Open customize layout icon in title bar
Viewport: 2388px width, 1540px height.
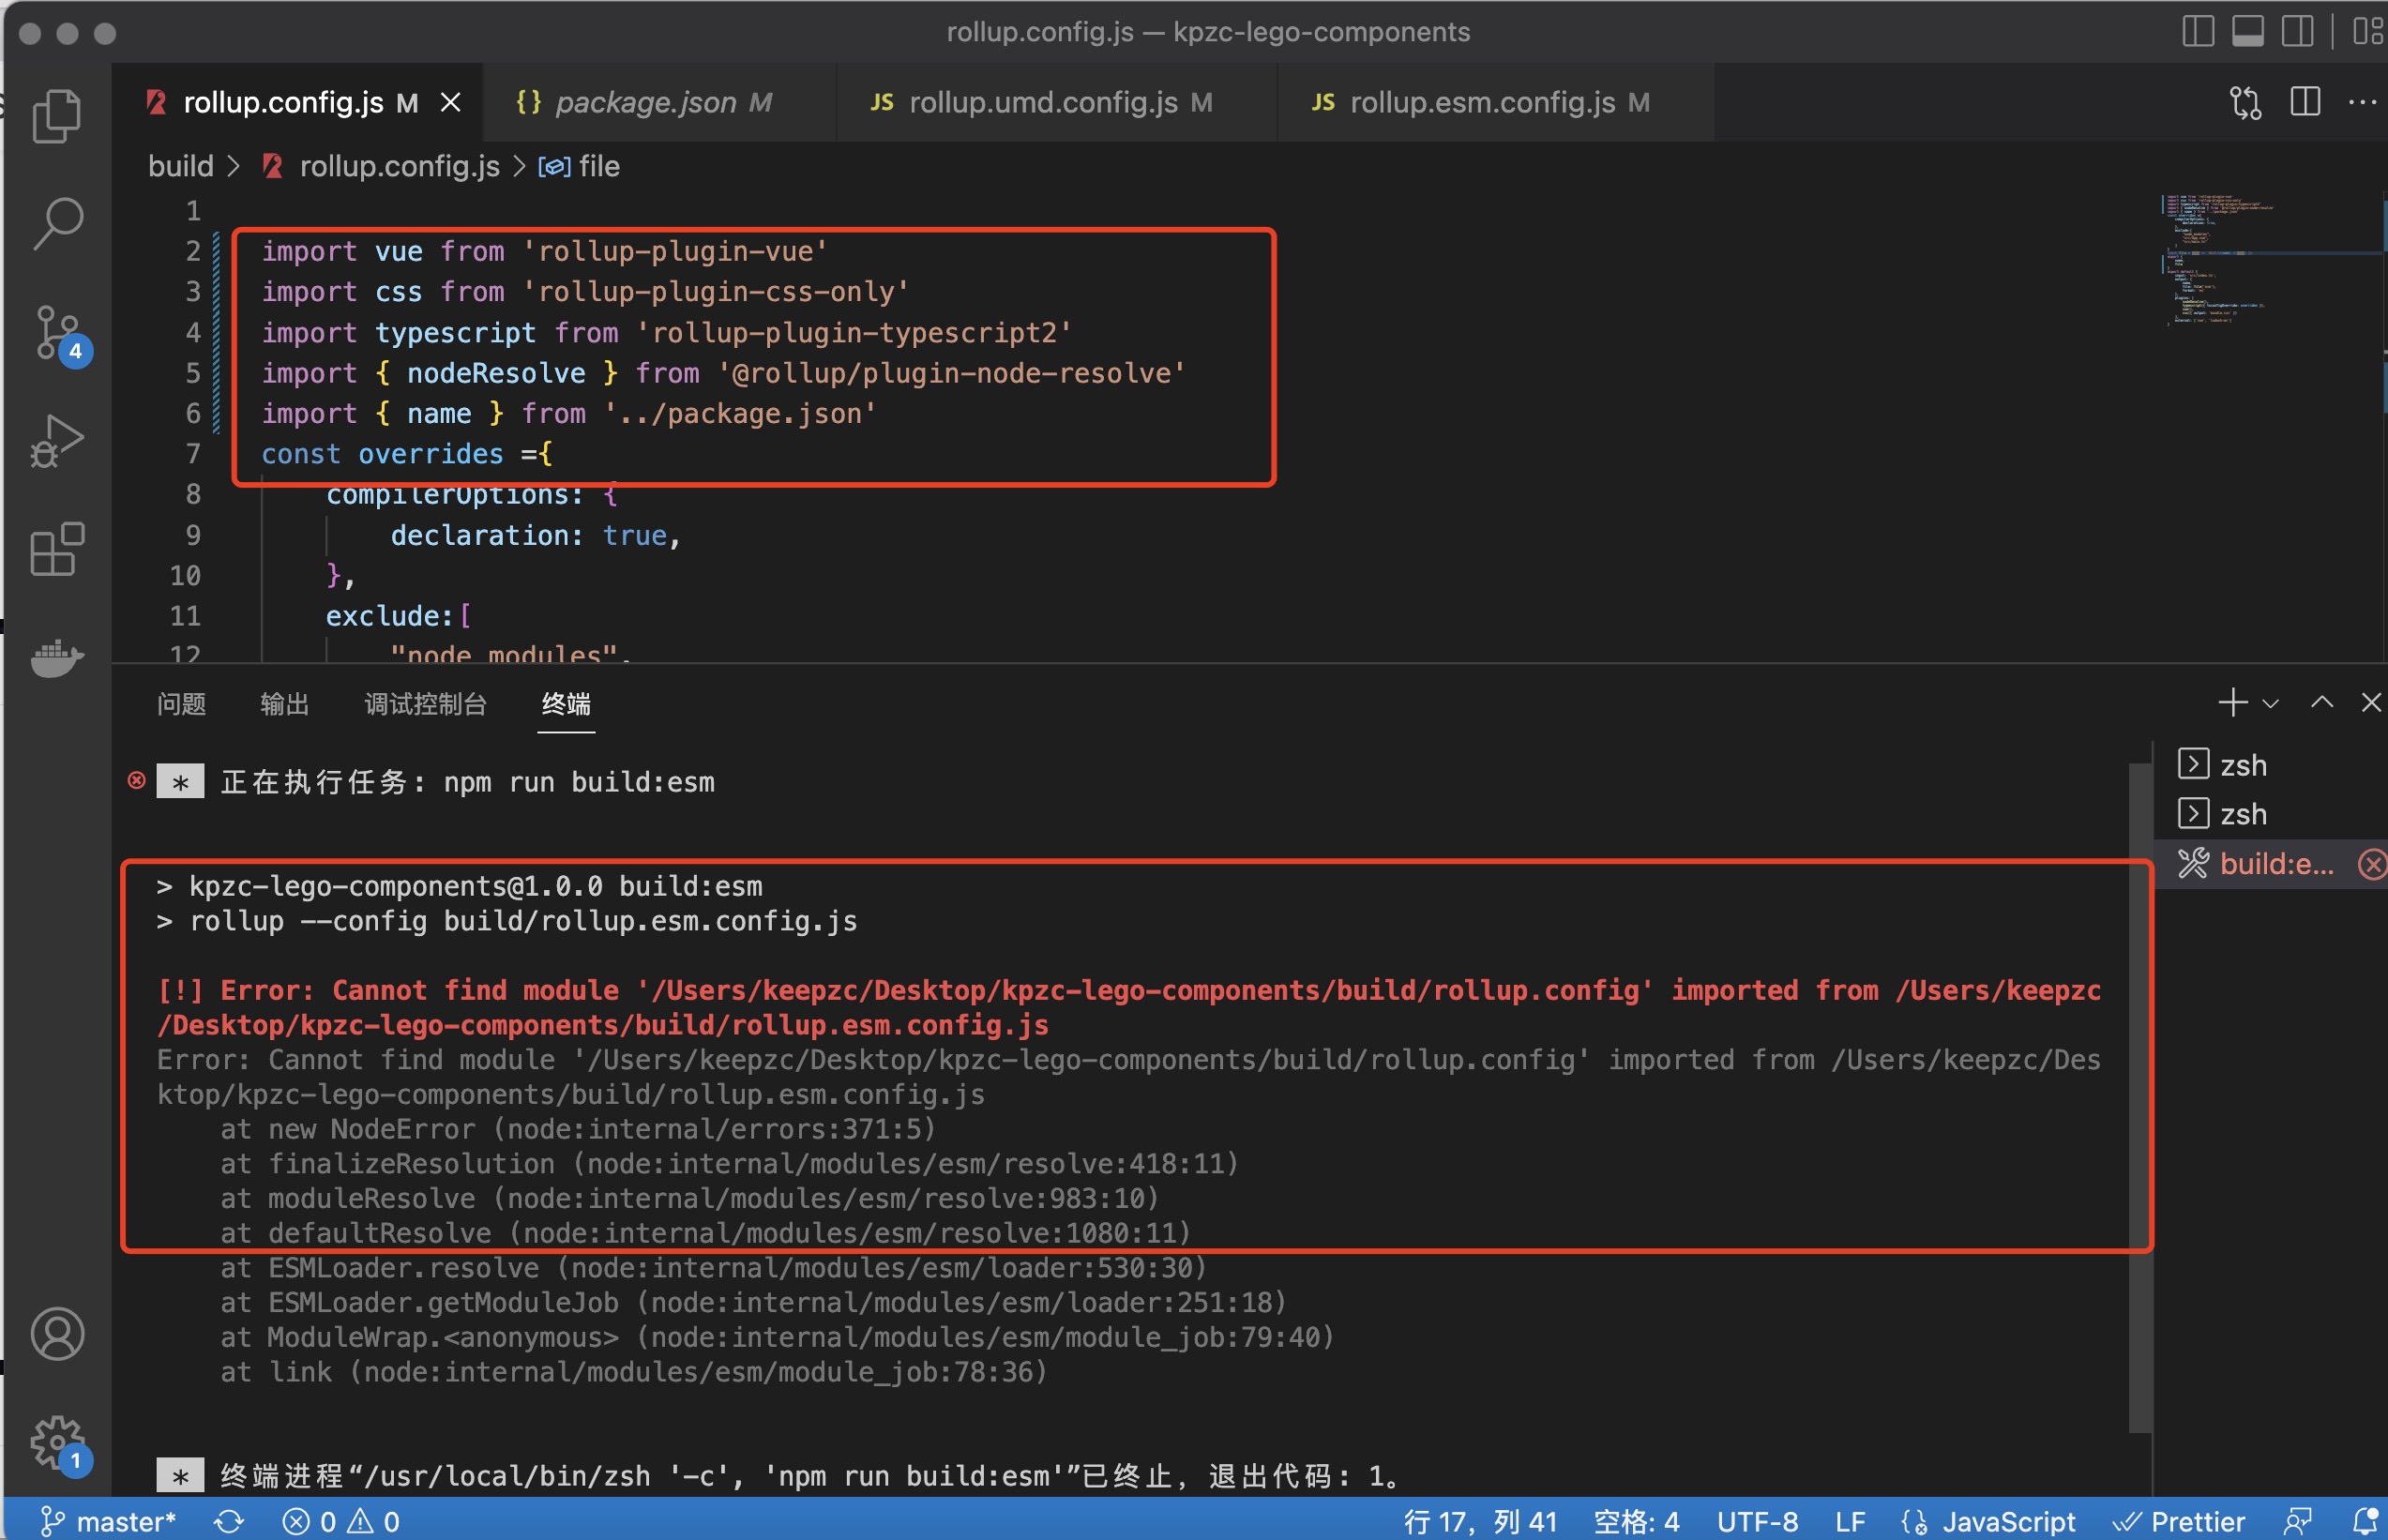point(2367,32)
